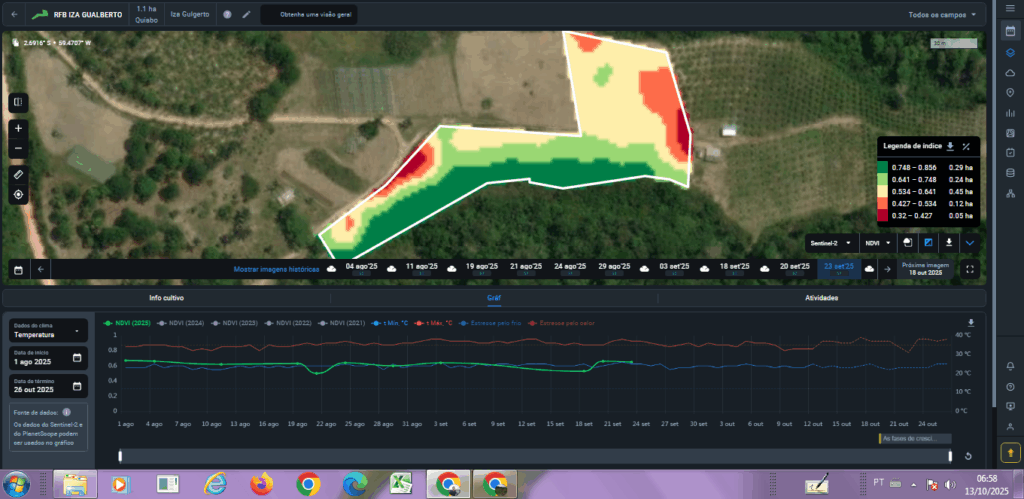Download the index legend data

pos(949,146)
